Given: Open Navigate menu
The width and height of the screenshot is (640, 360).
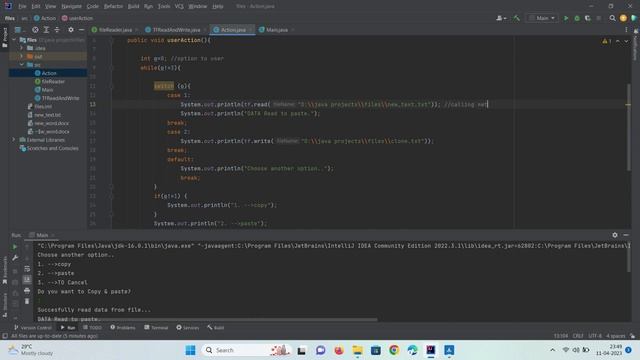Looking at the screenshot, I should (71, 6).
